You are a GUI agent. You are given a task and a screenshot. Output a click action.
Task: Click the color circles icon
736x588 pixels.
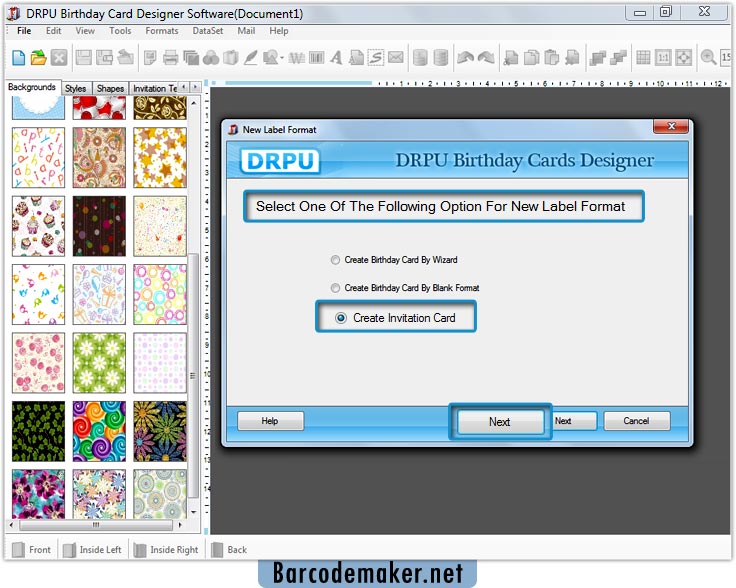tap(211, 58)
